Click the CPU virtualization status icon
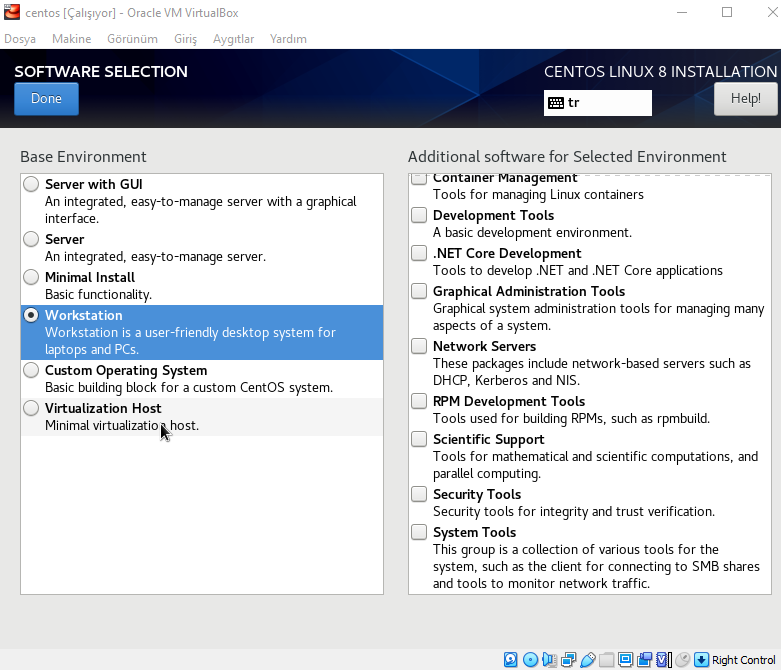This screenshot has height=670, width=781. tap(663, 660)
